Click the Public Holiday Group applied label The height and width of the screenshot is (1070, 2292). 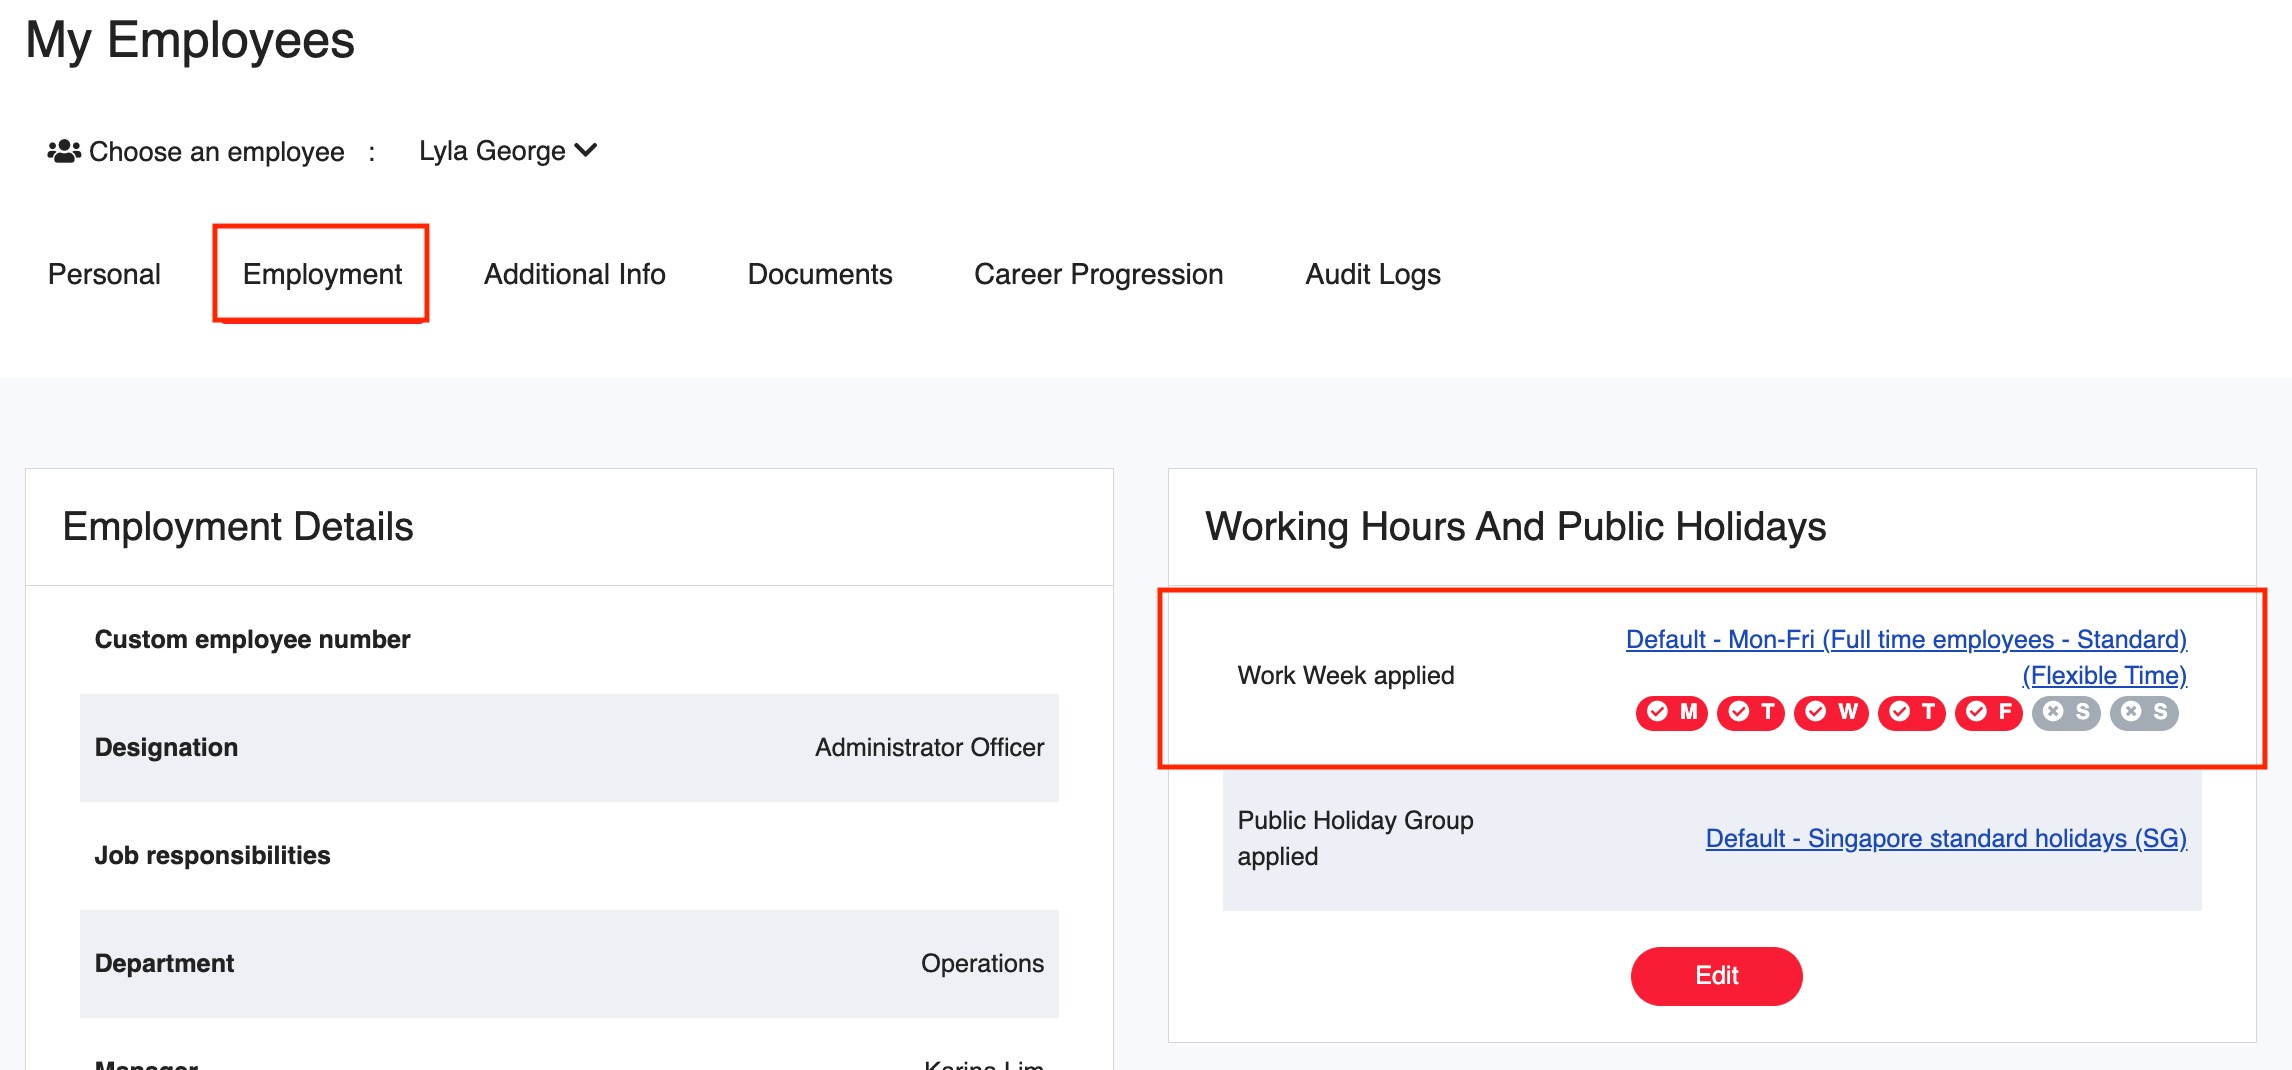pos(1355,838)
